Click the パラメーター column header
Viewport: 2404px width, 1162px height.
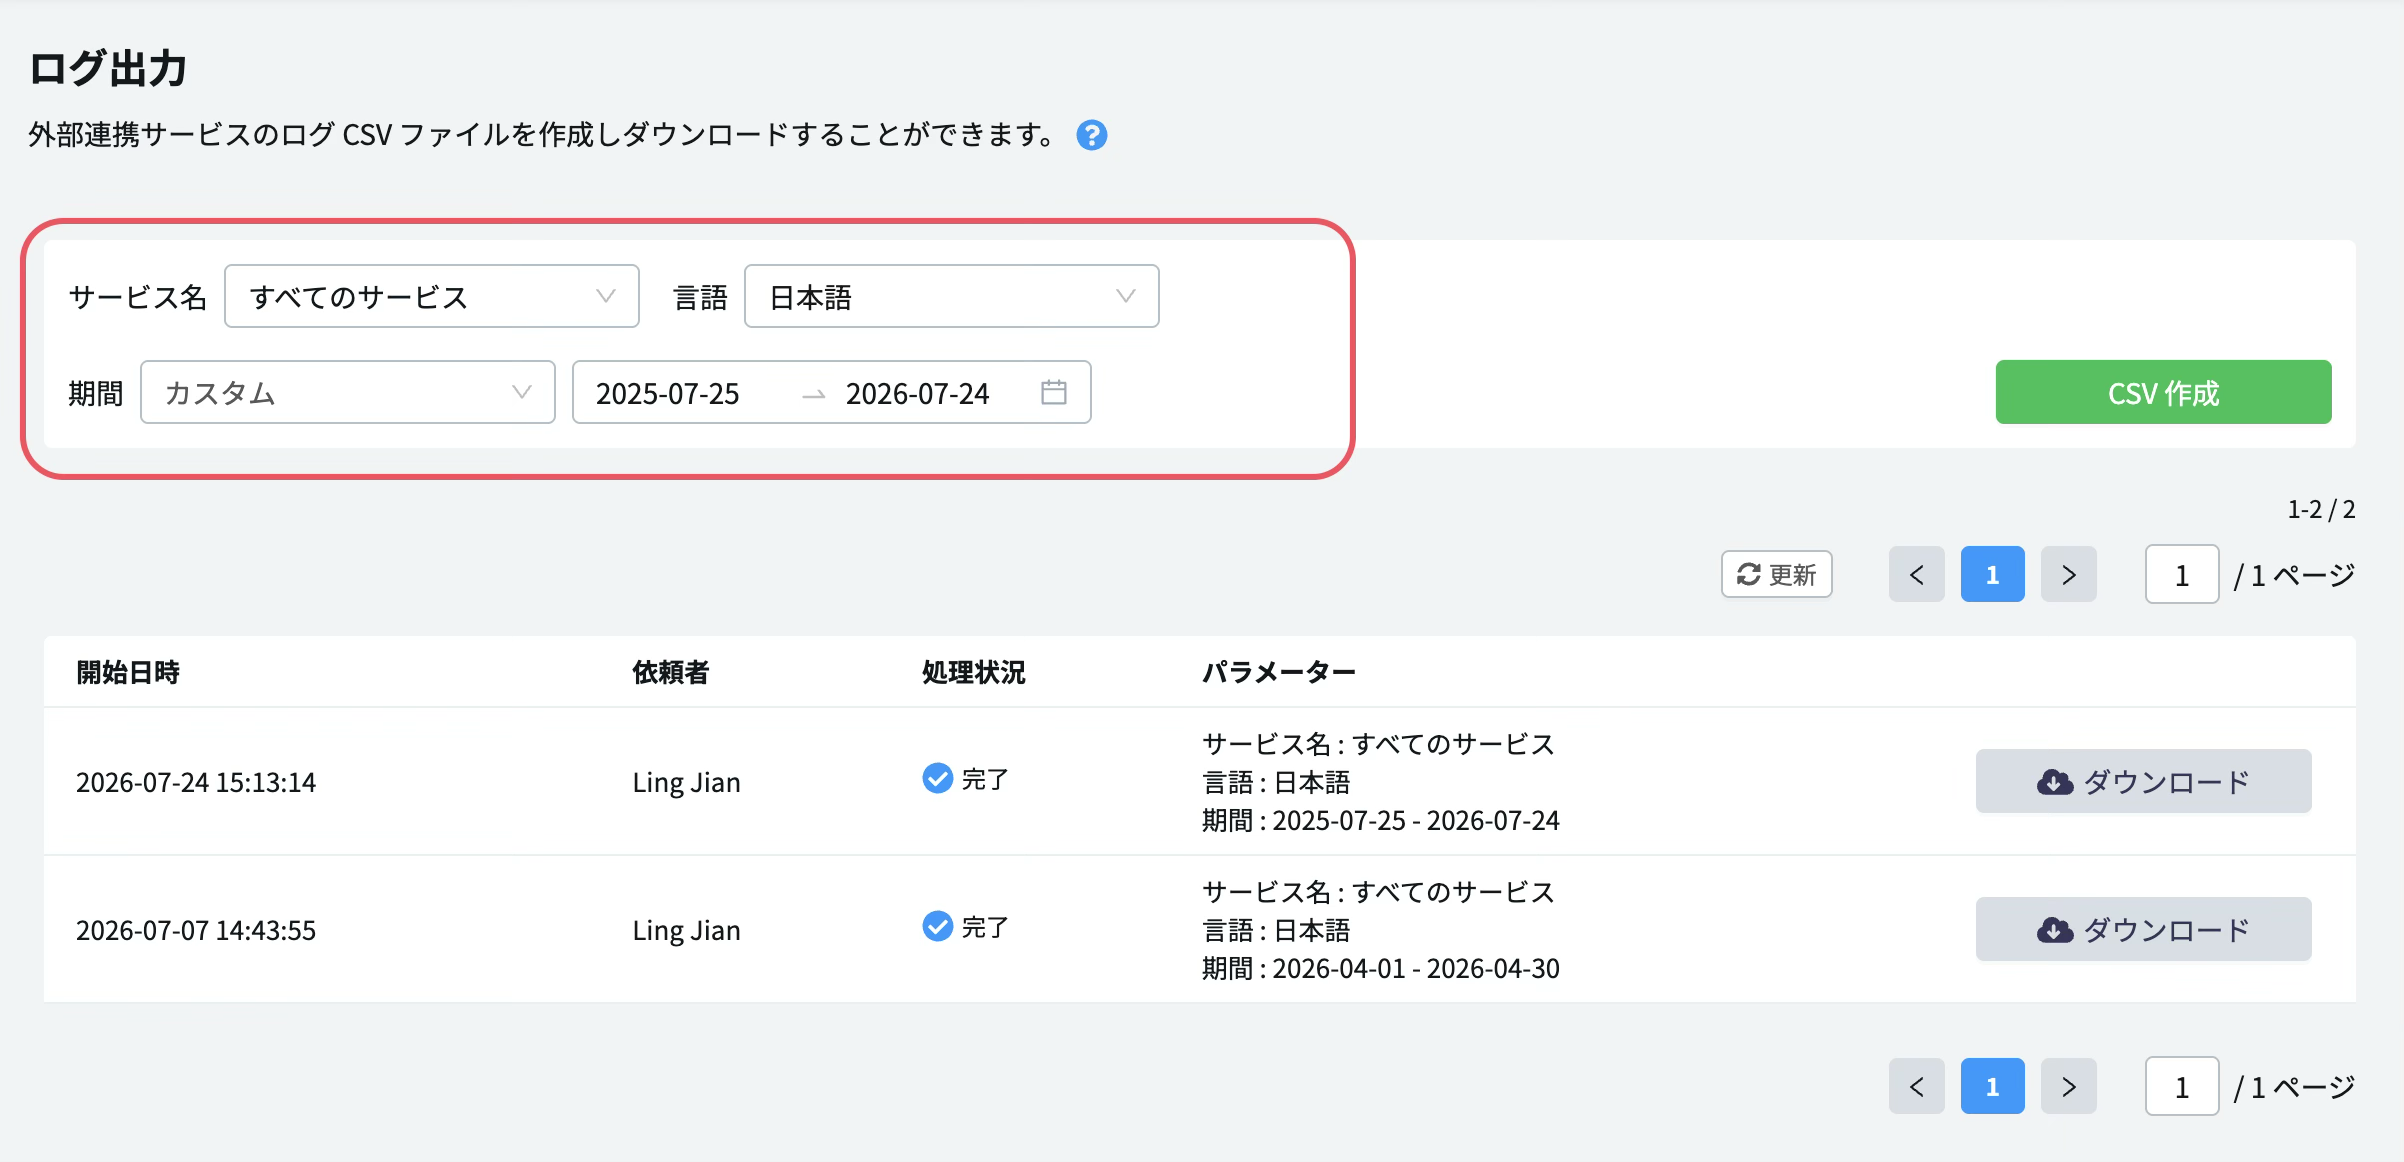pos(1278,672)
